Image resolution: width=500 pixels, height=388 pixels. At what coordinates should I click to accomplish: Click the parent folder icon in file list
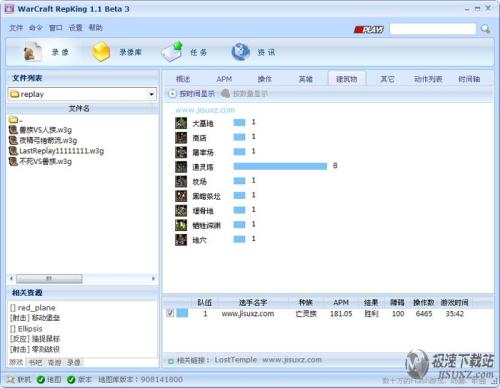point(14,119)
